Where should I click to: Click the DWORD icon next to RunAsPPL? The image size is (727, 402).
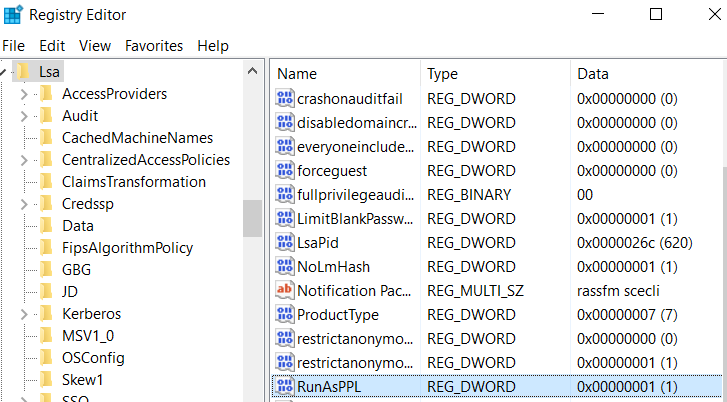pyautogui.click(x=285, y=386)
